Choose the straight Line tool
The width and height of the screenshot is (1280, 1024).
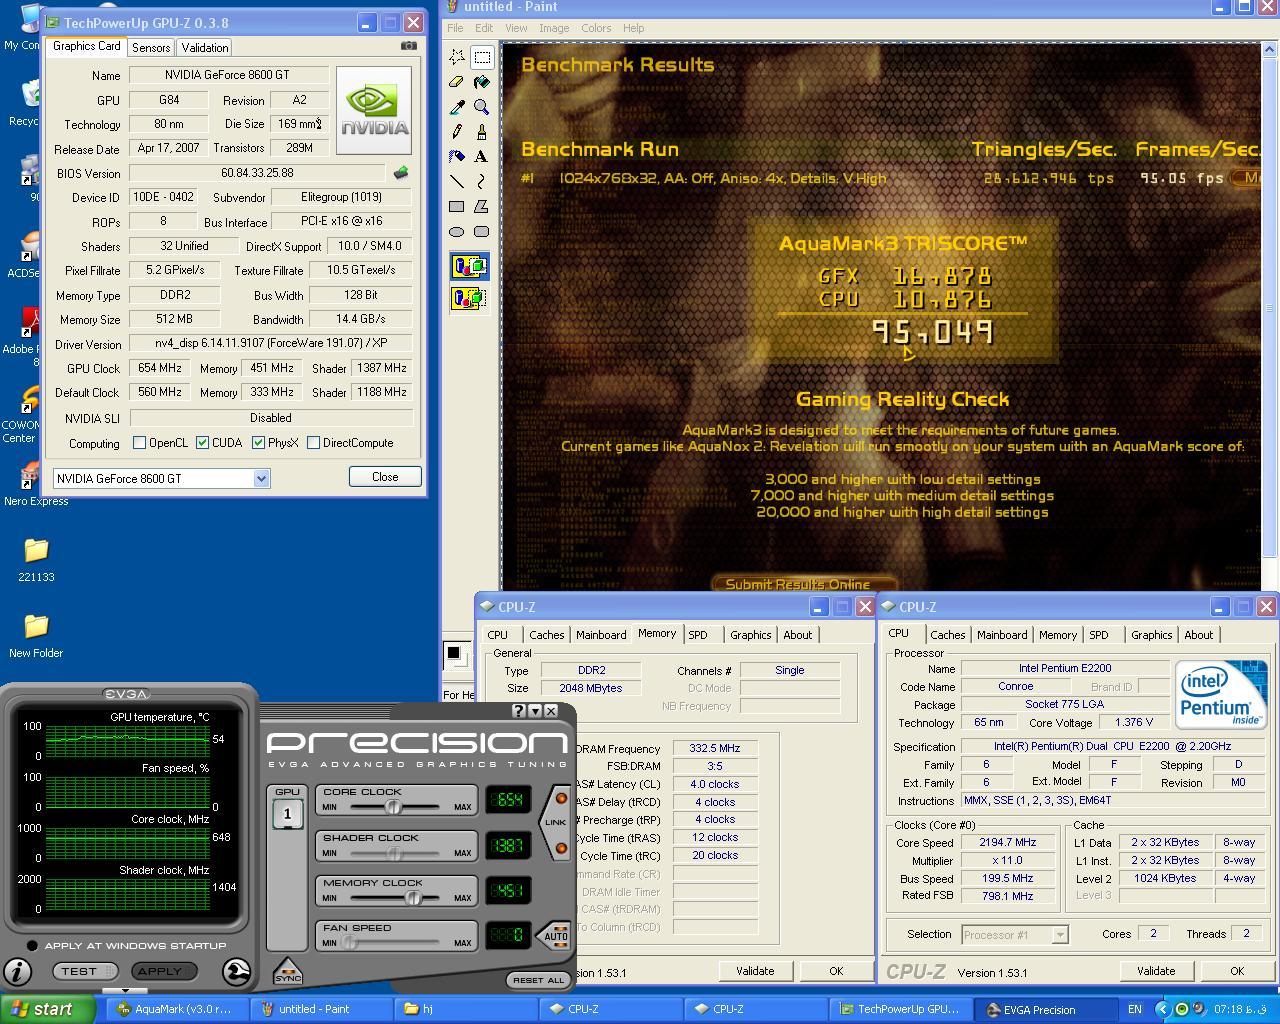(457, 182)
